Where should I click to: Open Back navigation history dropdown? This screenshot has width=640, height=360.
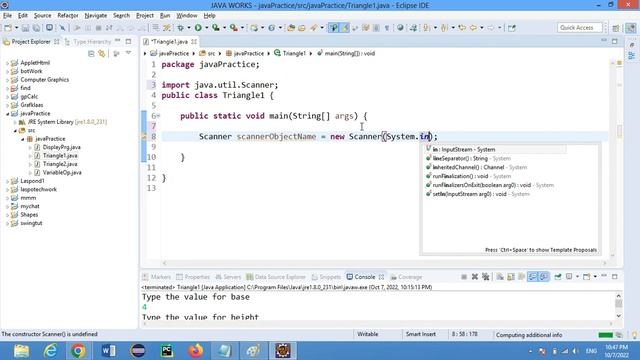point(482,28)
